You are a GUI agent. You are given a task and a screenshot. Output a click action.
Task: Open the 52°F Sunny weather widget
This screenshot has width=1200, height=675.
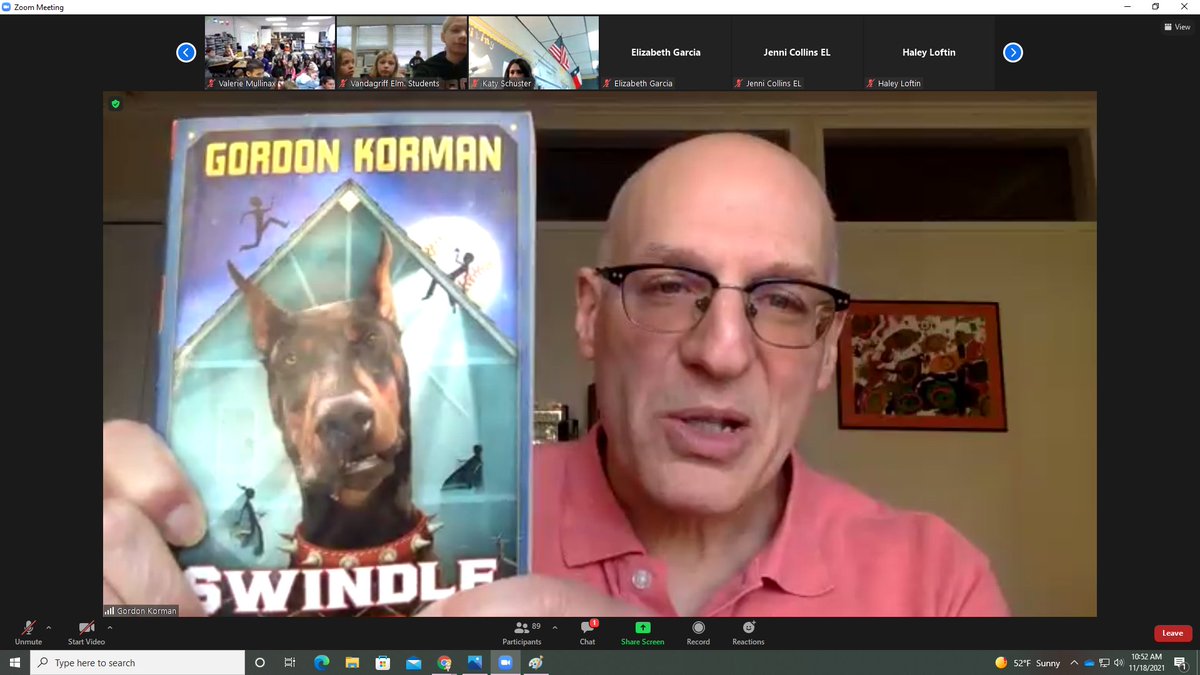pos(1028,663)
